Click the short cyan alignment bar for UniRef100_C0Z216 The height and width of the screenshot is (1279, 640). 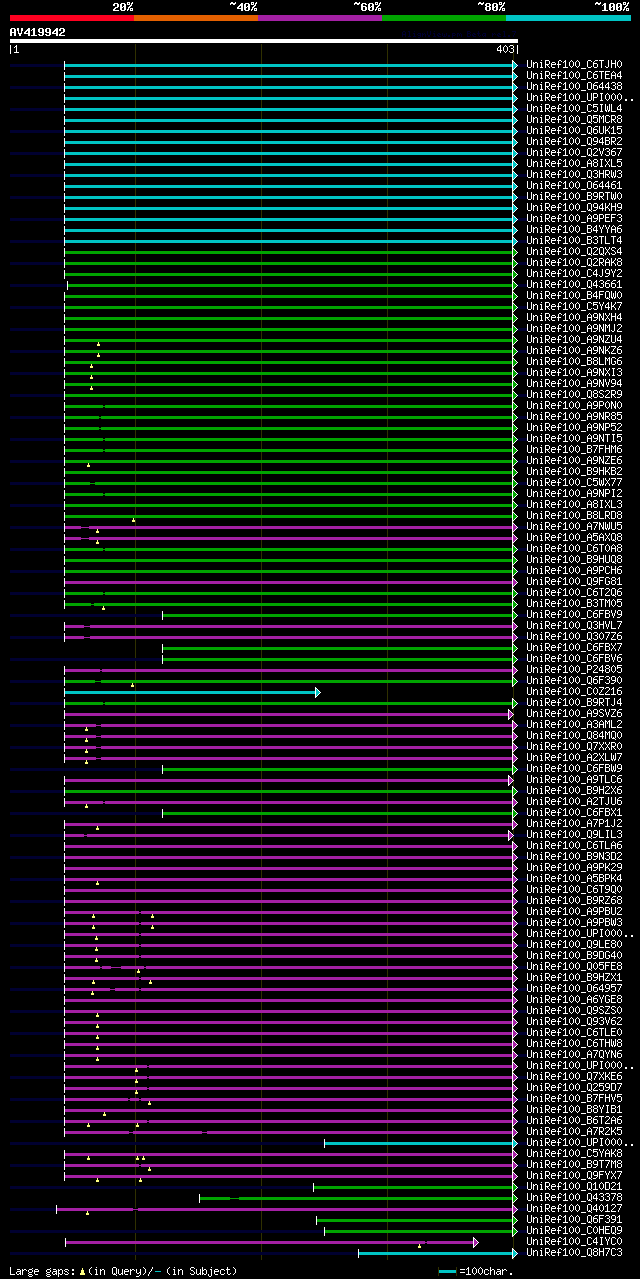tap(192, 692)
